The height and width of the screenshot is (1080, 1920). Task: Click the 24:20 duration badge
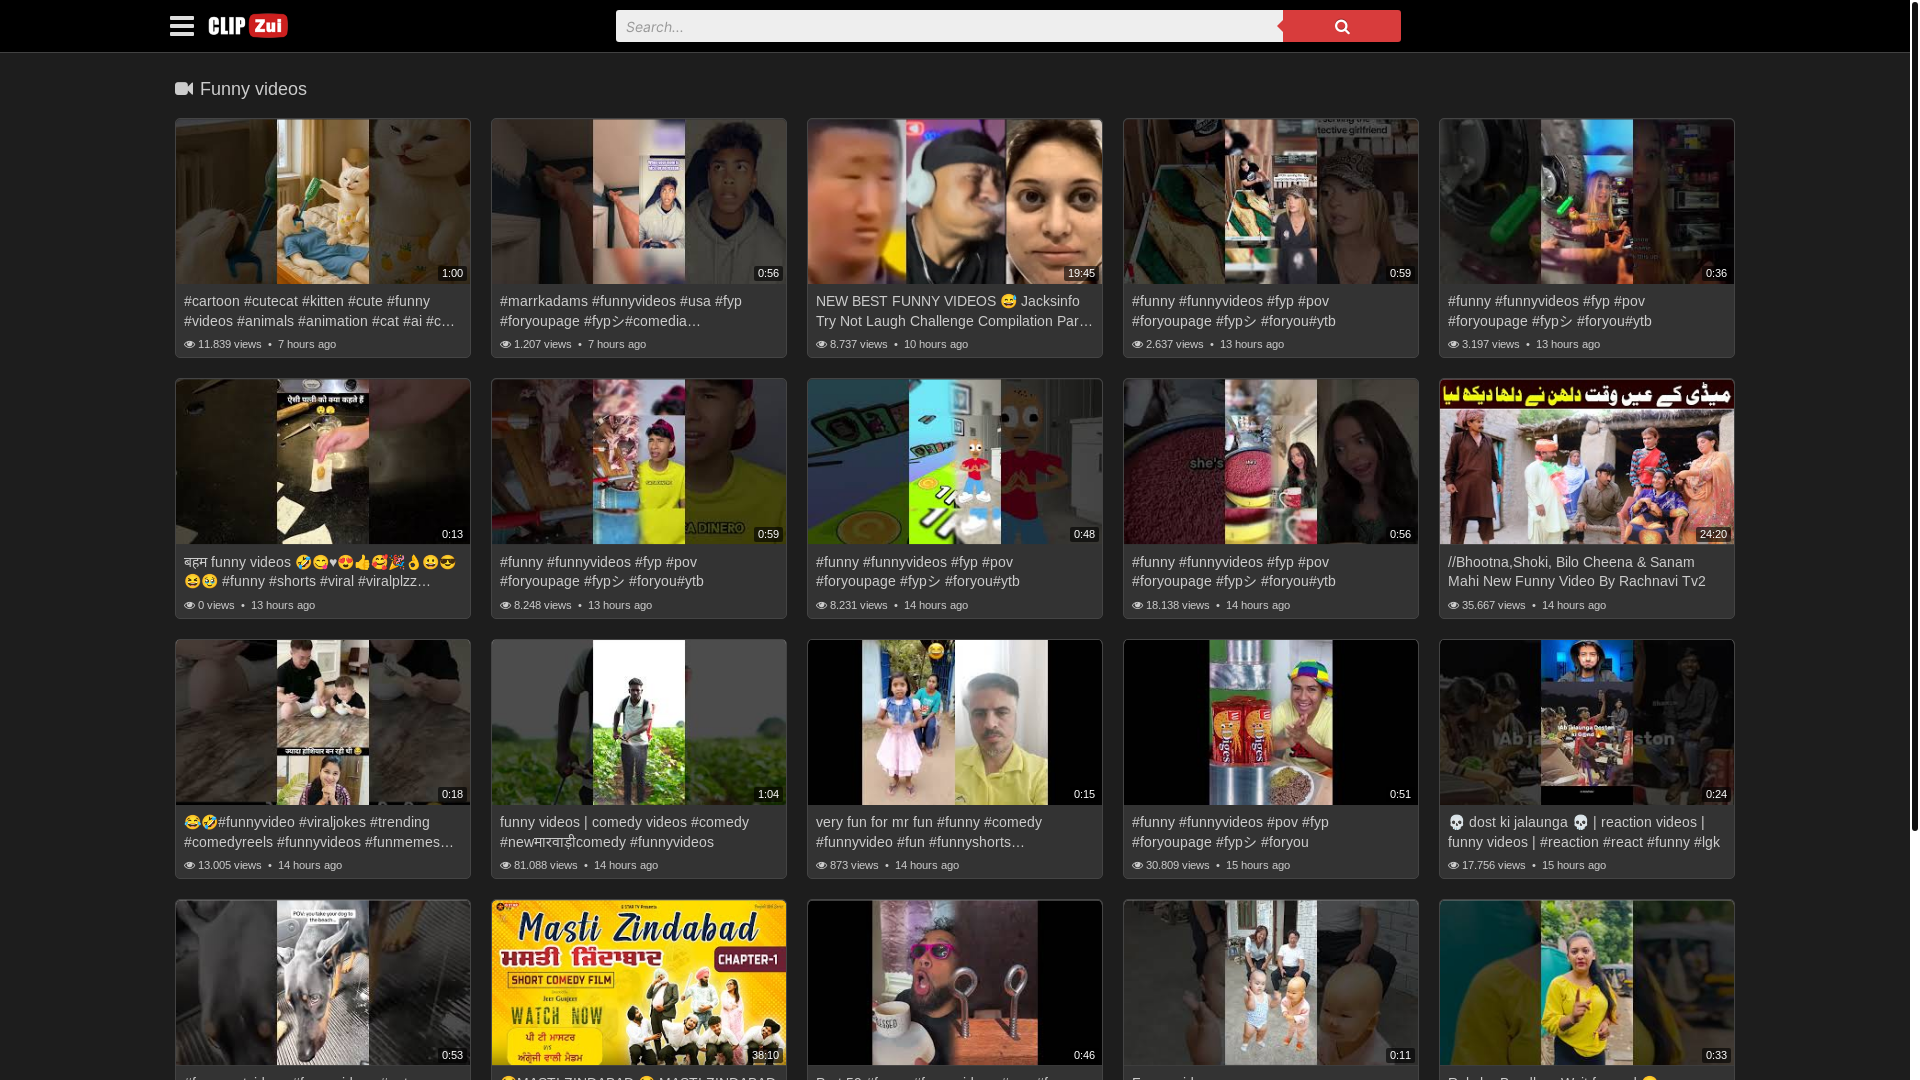1714,534
